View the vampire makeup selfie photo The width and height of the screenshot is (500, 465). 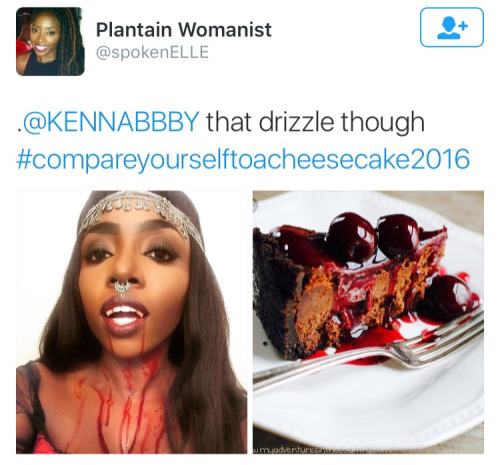point(132,322)
